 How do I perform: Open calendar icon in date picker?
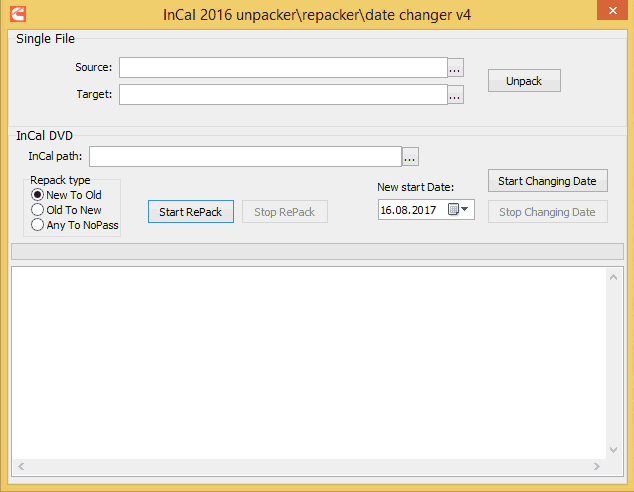click(x=453, y=209)
